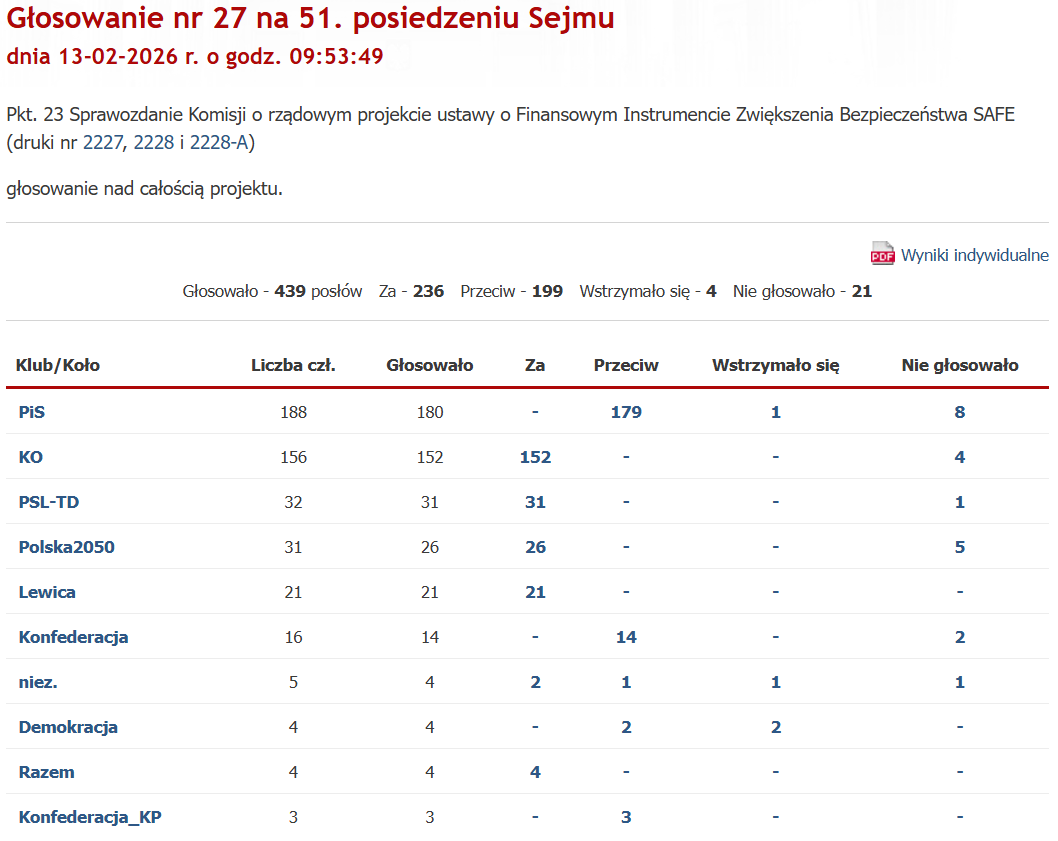Click PiS votes against count 179
This screenshot has height=841, width=1058.
[x=626, y=411]
